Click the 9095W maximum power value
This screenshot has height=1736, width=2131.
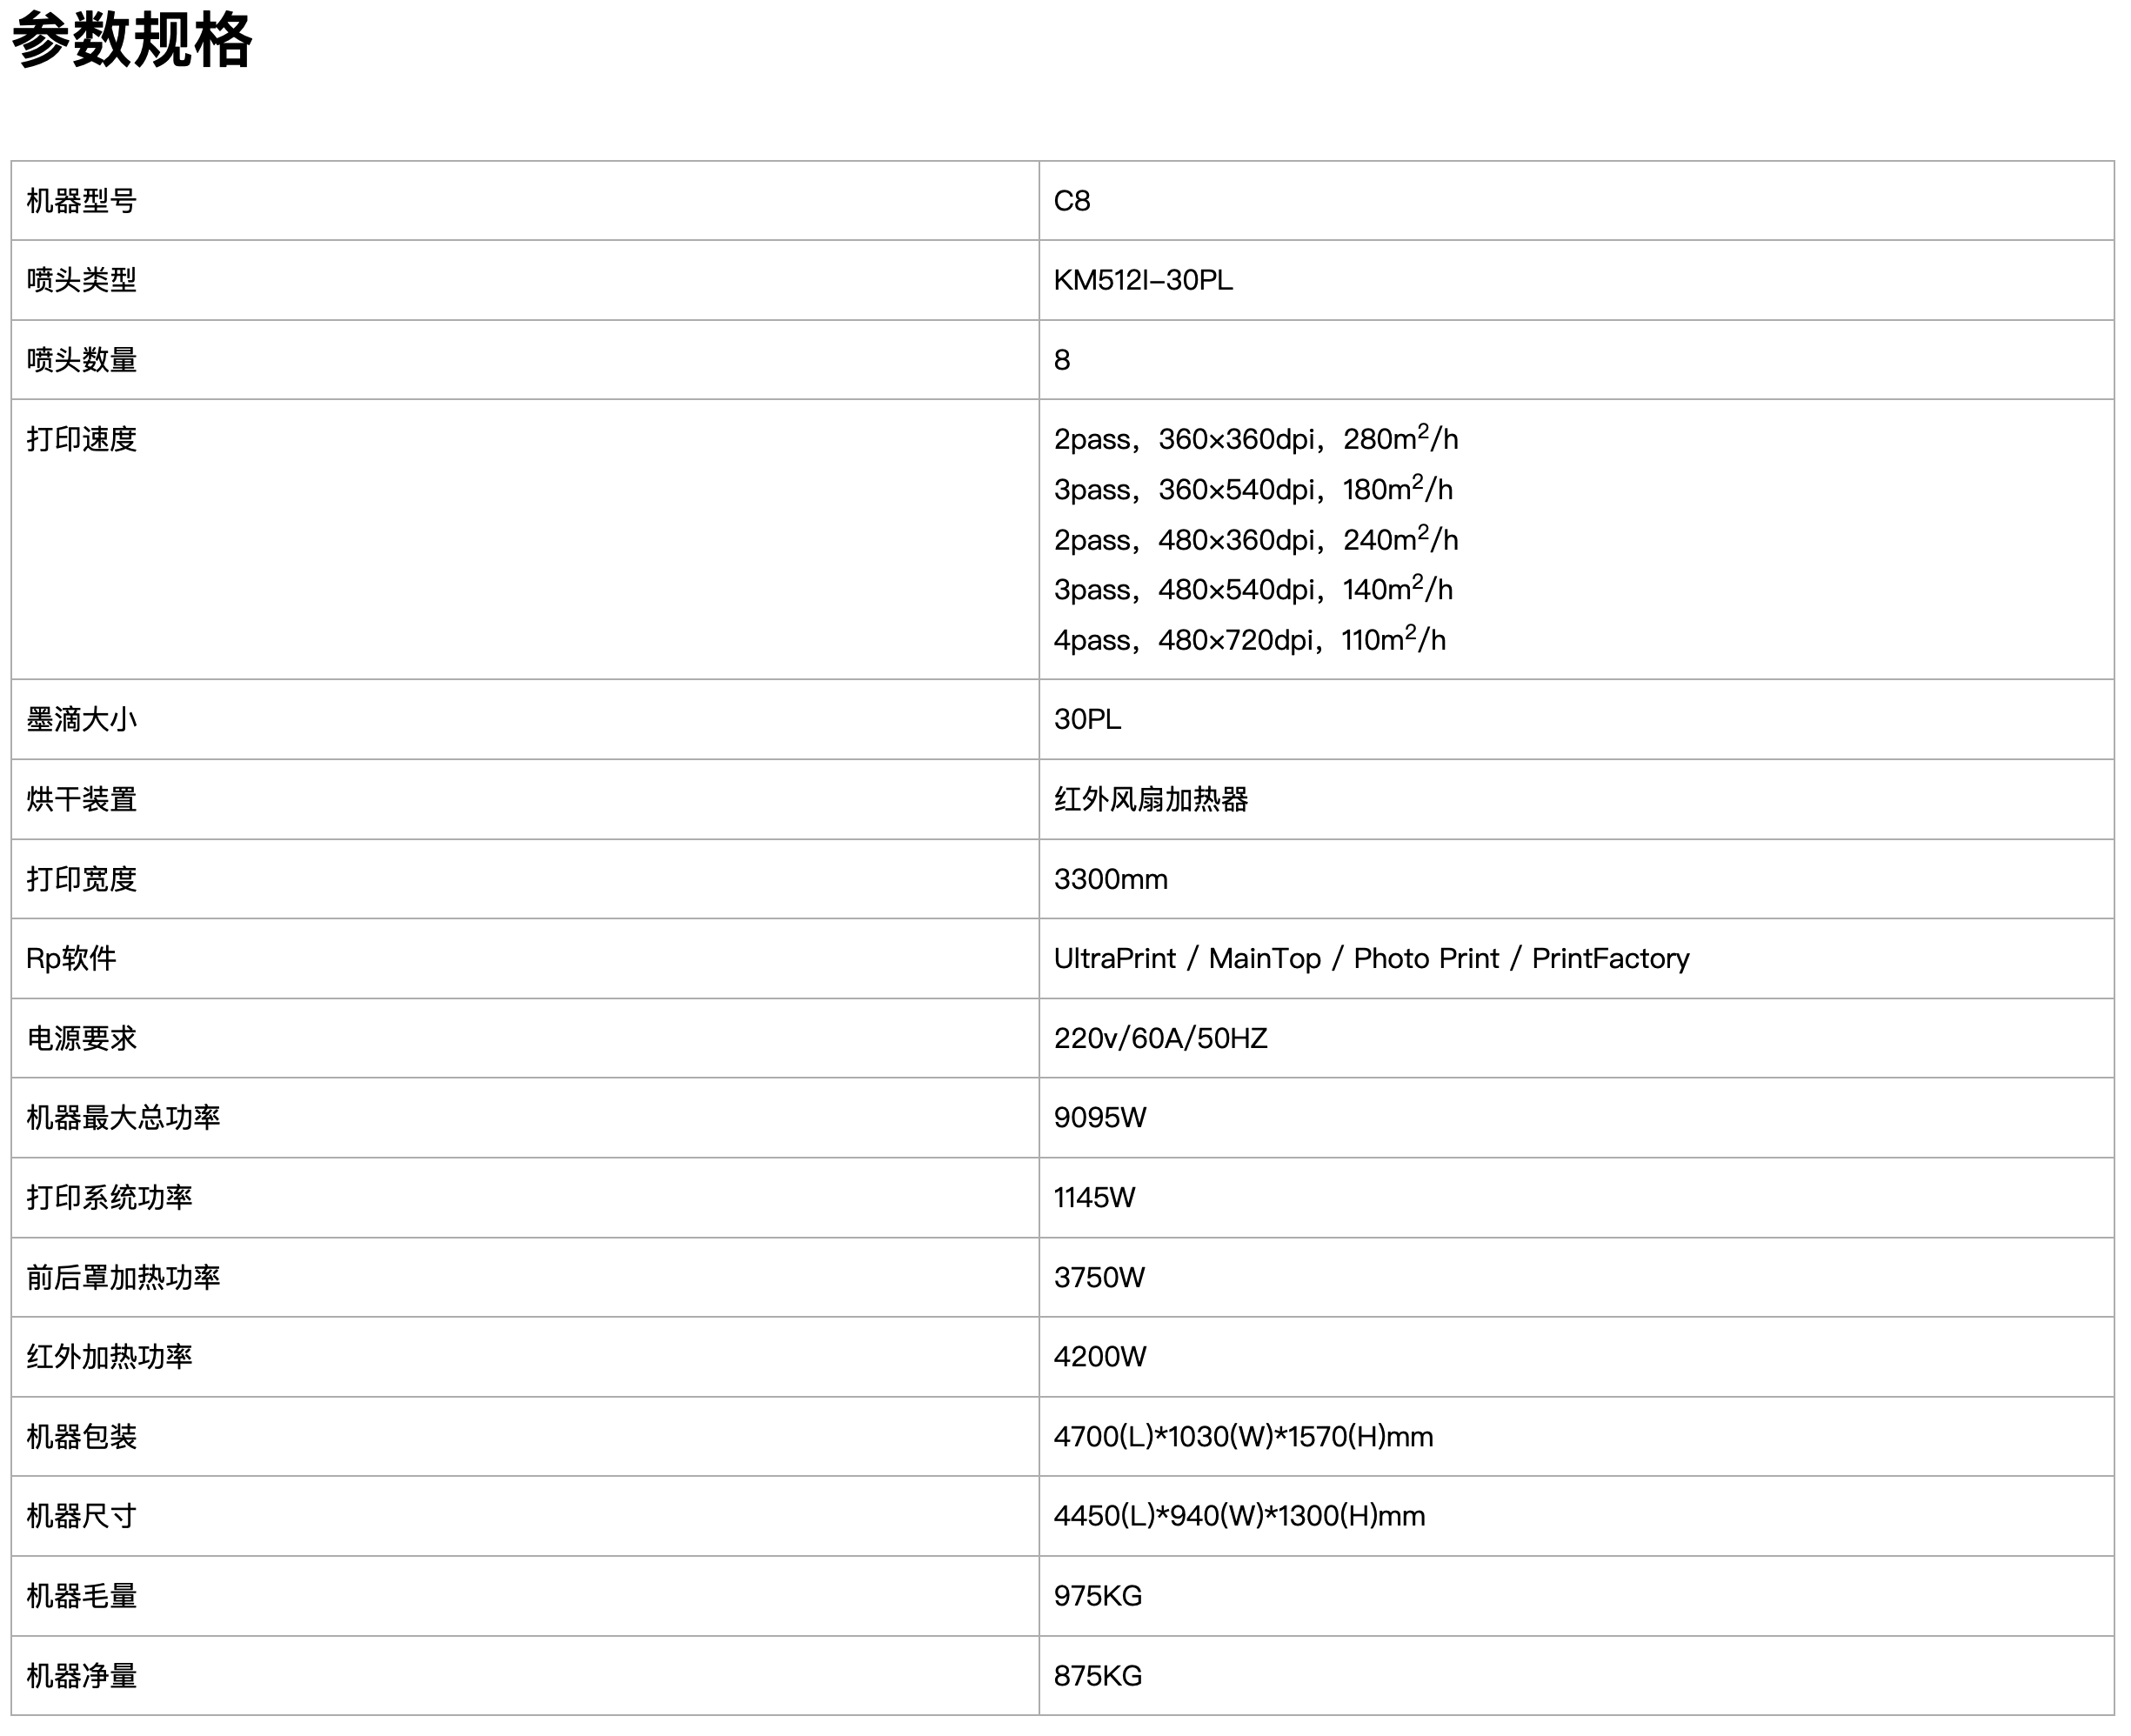1100,1117
